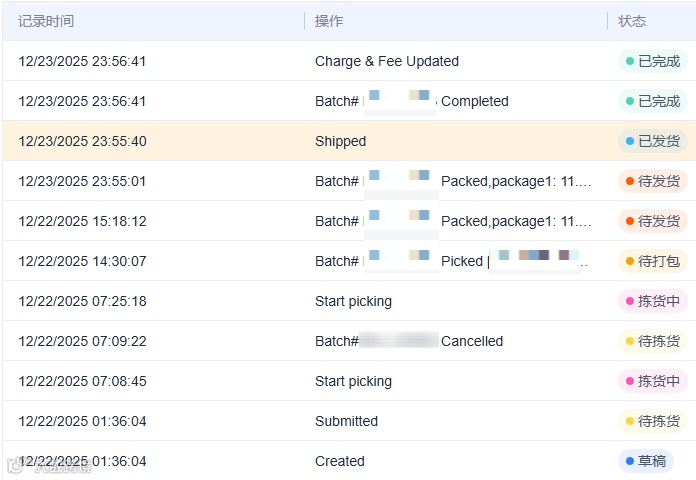This screenshot has height=480, width=696.
Task: Click 拣货中 badge in the 07:25:18 row
Action: [x=652, y=301]
